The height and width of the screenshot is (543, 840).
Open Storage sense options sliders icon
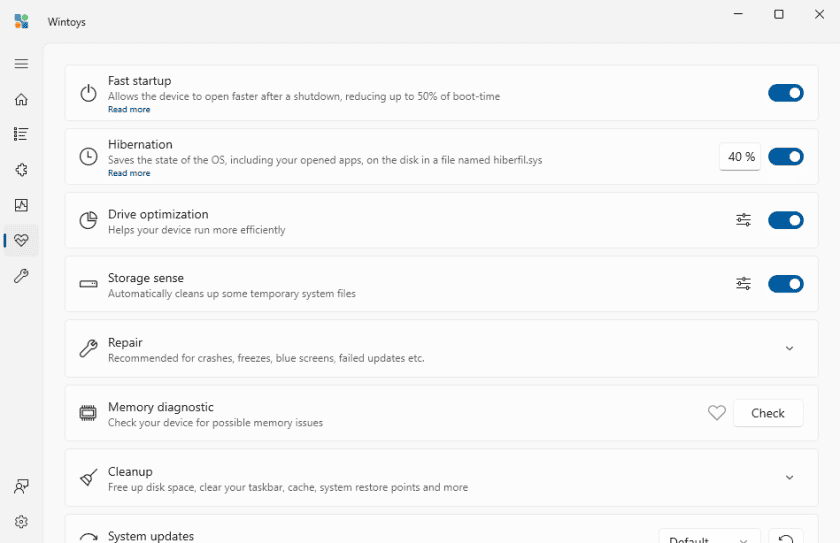743,284
